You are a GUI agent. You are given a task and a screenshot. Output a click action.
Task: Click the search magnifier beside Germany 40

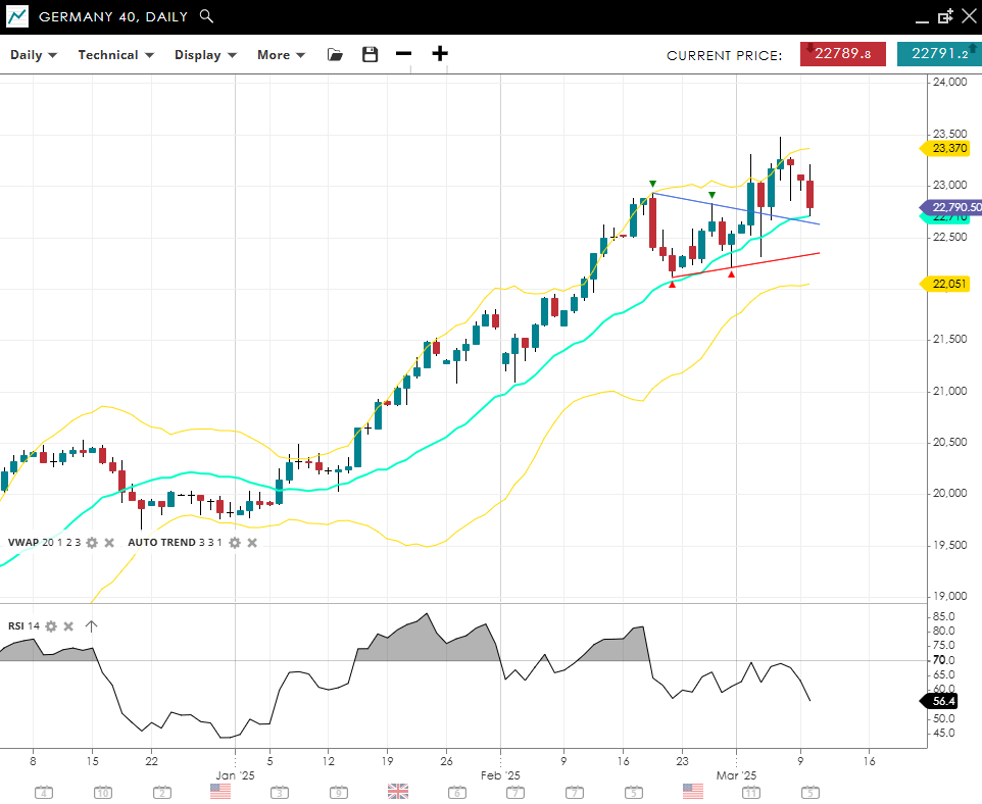[x=206, y=16]
